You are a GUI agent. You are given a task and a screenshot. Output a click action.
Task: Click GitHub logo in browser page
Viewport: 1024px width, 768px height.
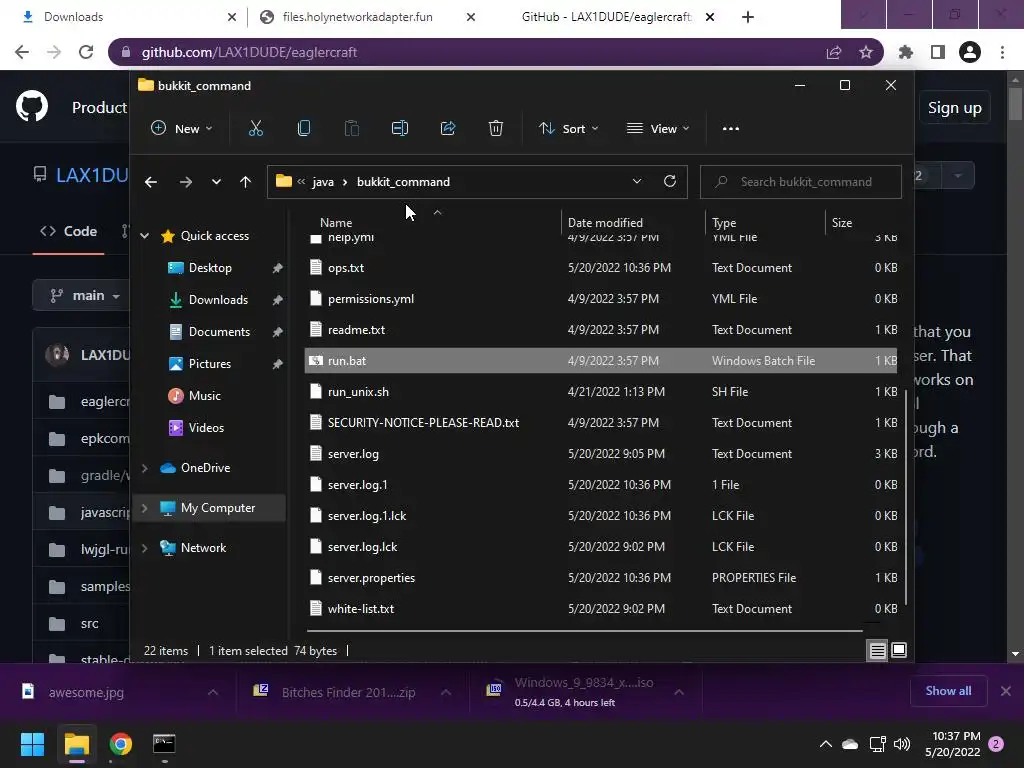coord(32,107)
